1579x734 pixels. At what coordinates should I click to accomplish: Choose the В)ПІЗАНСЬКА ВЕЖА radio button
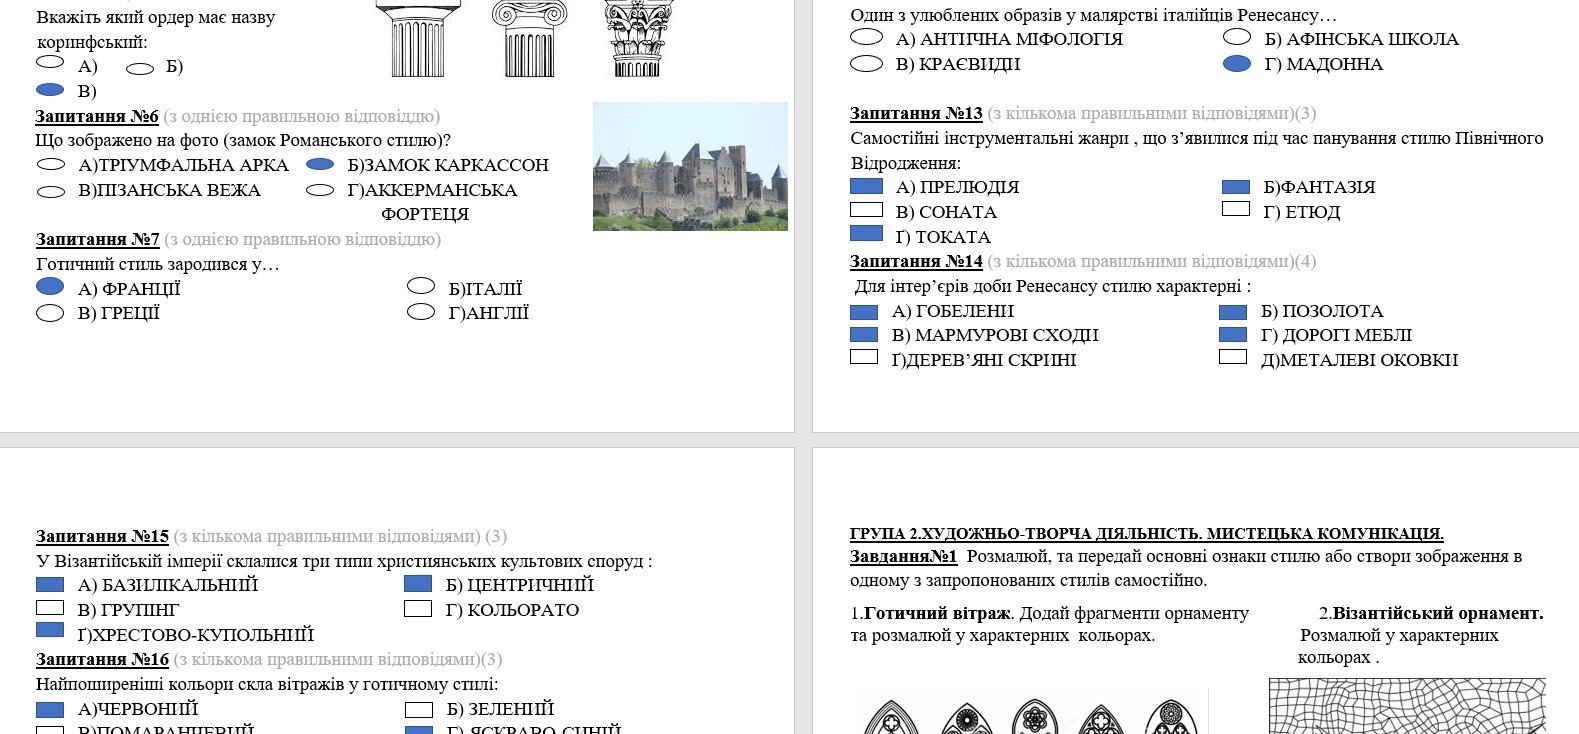50,190
